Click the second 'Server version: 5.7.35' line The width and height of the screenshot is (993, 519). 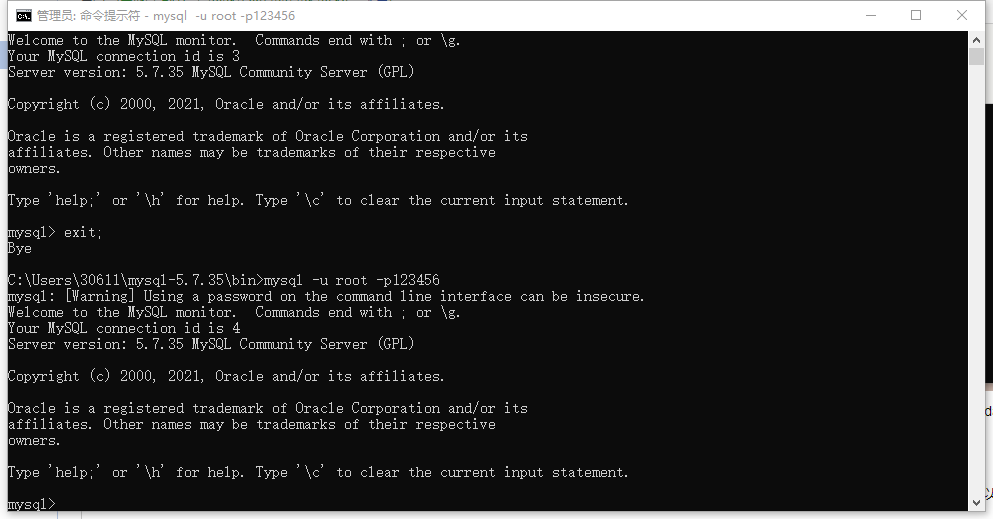211,344
